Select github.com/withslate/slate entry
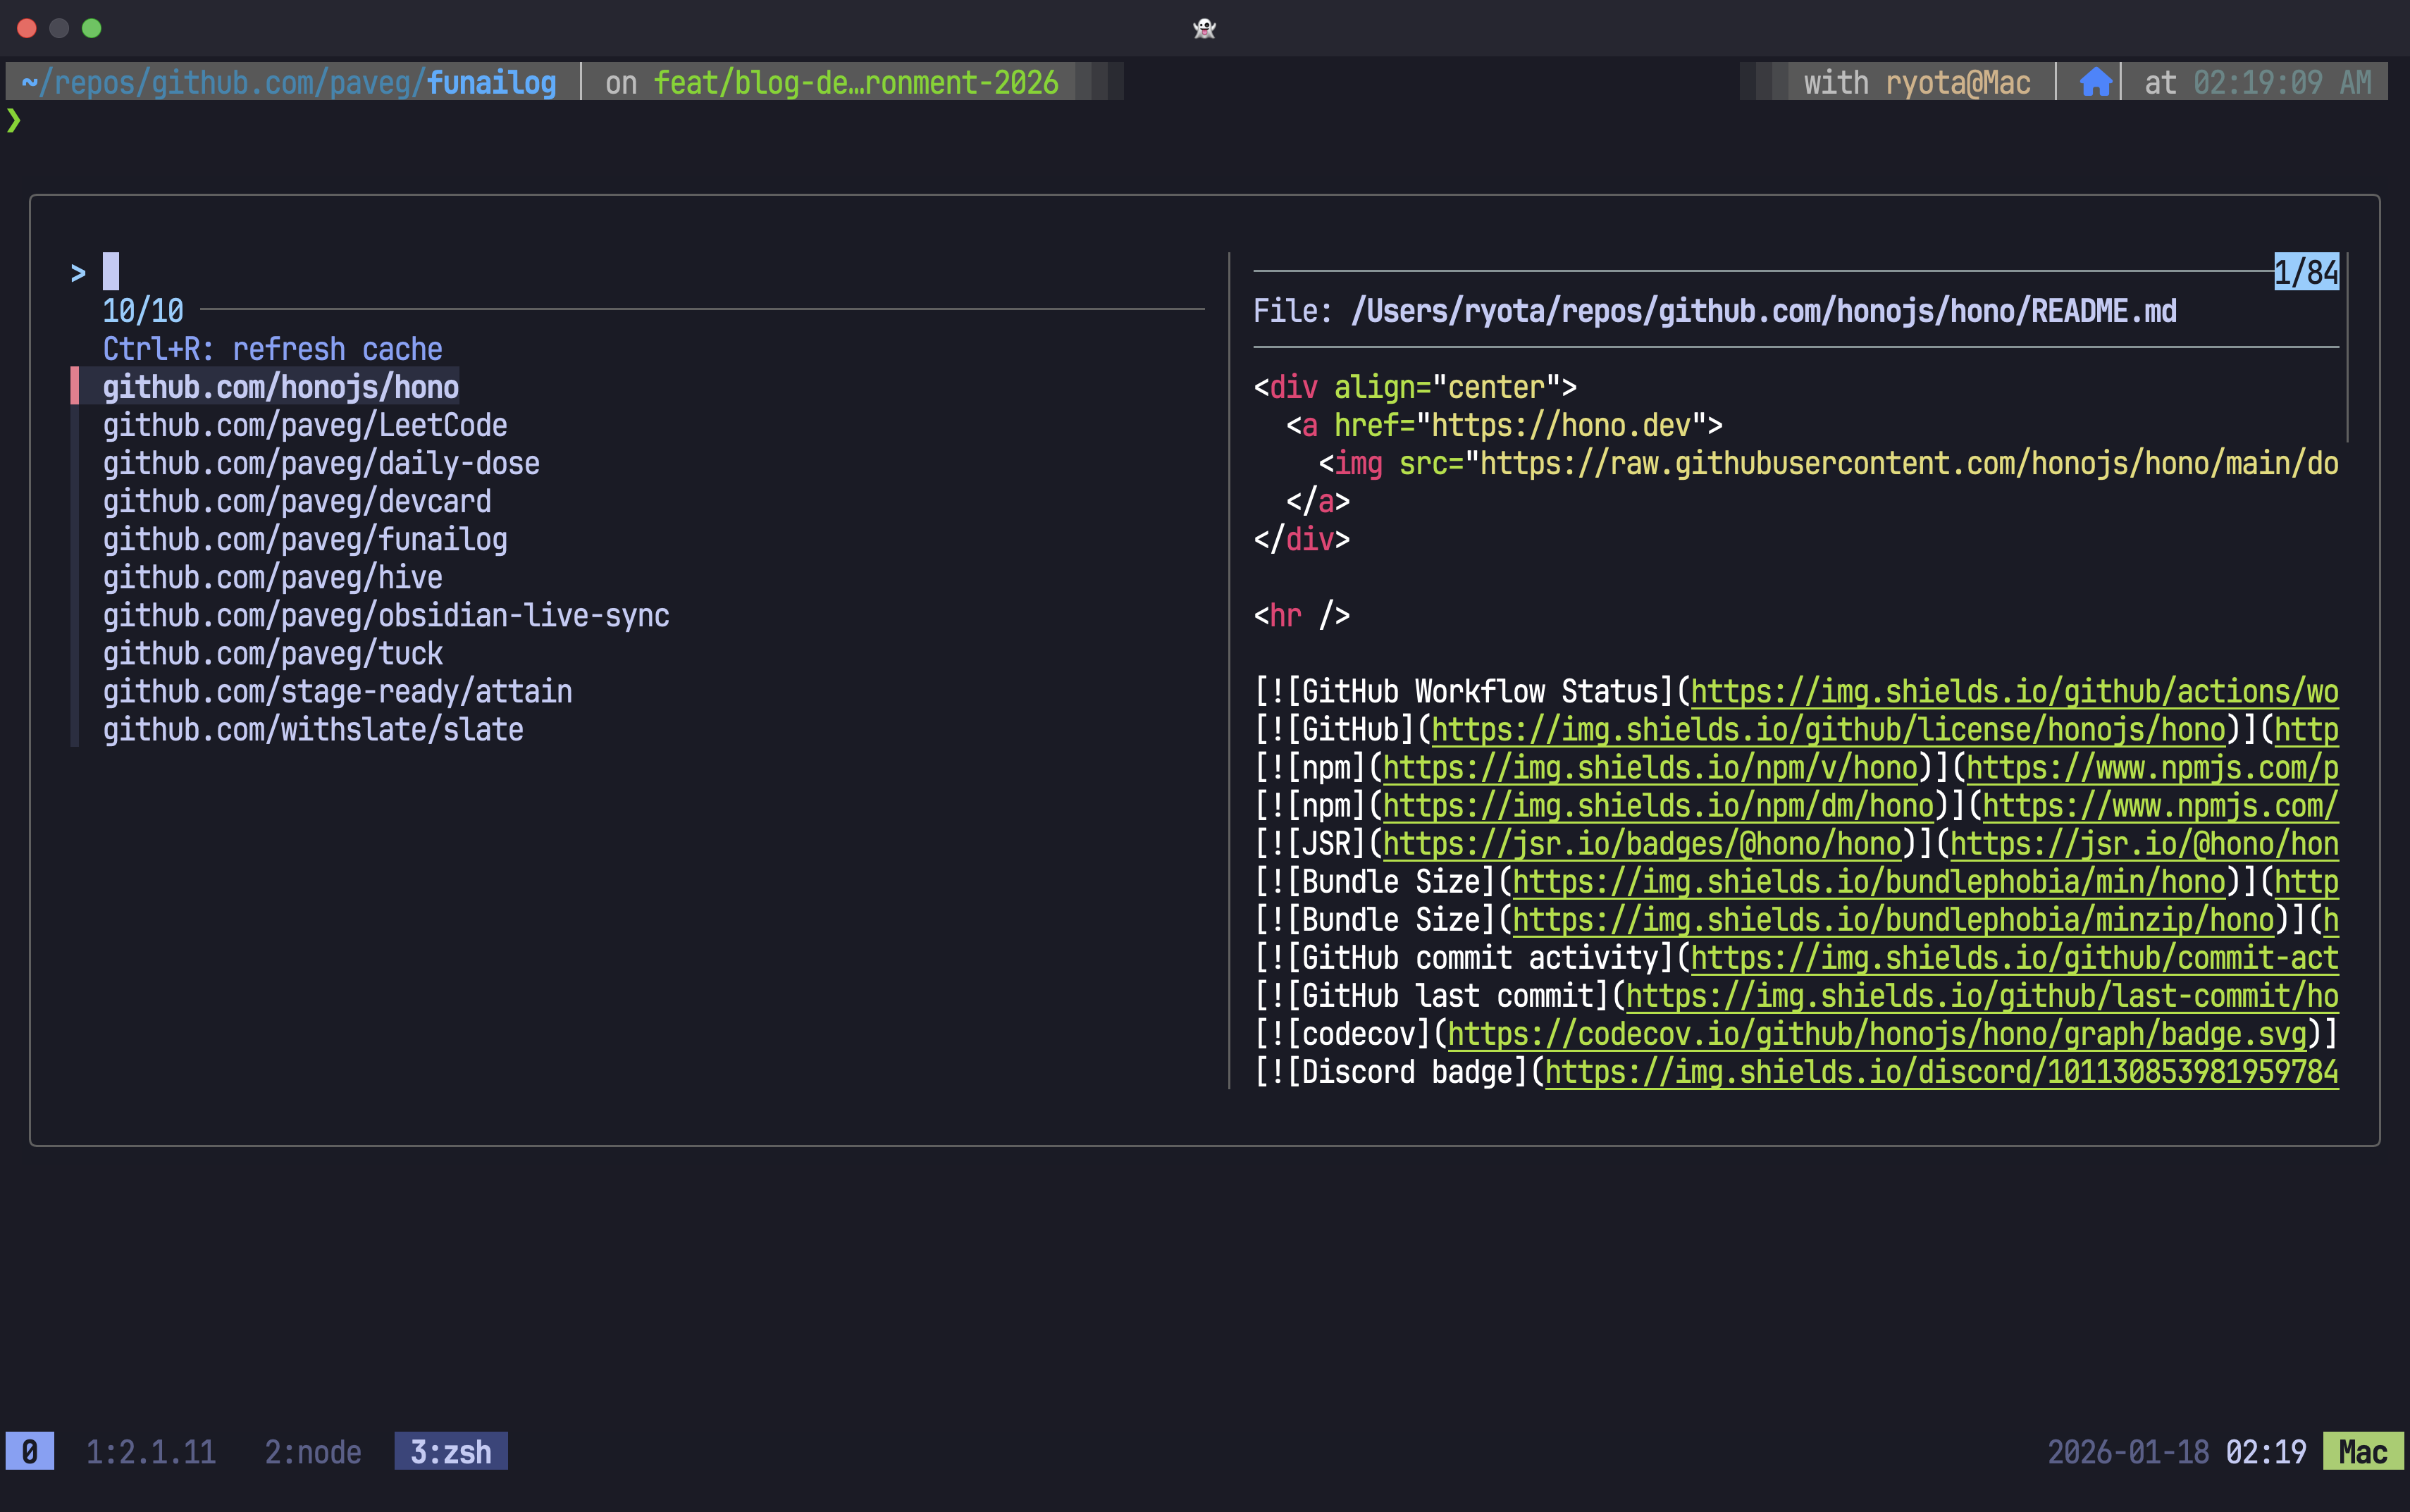The height and width of the screenshot is (1512, 2410). click(x=313, y=729)
